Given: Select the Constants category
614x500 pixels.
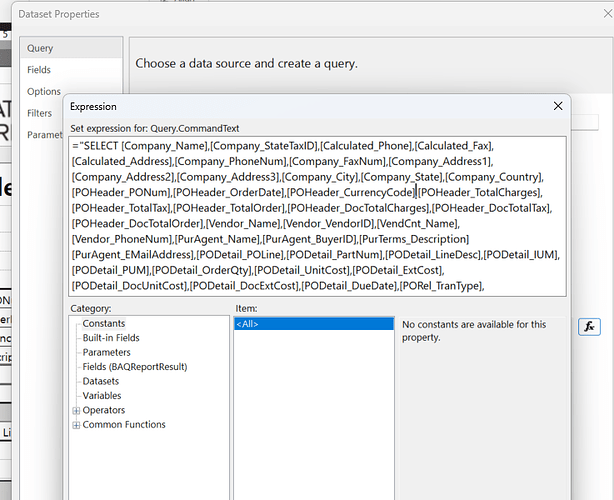Looking at the screenshot, I should (104, 323).
